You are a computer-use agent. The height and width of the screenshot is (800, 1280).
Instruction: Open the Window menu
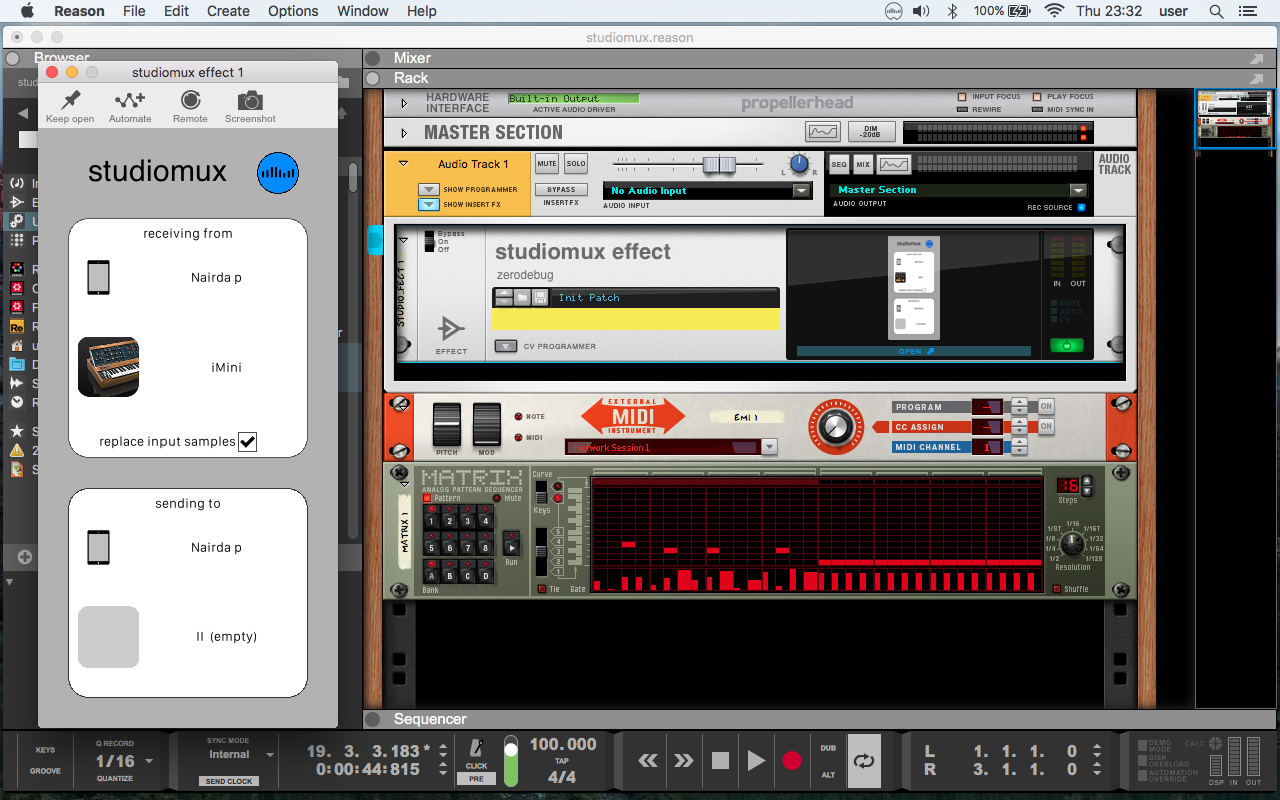pyautogui.click(x=362, y=11)
